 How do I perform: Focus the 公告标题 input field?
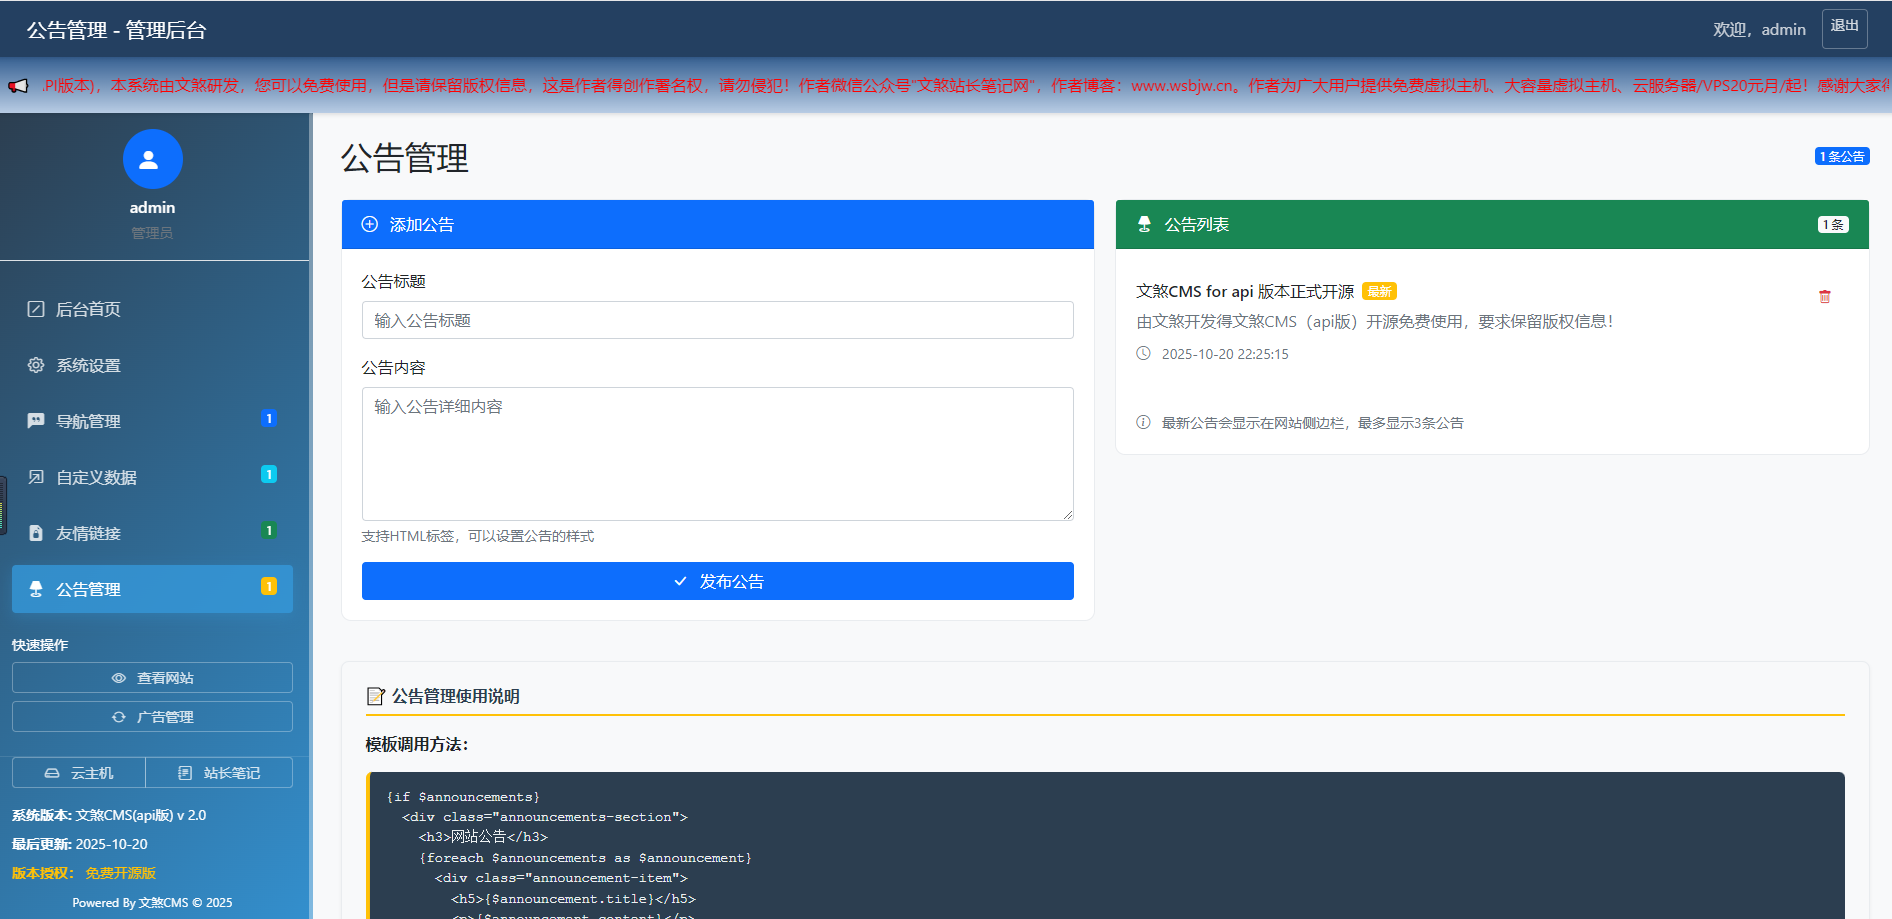(x=717, y=320)
